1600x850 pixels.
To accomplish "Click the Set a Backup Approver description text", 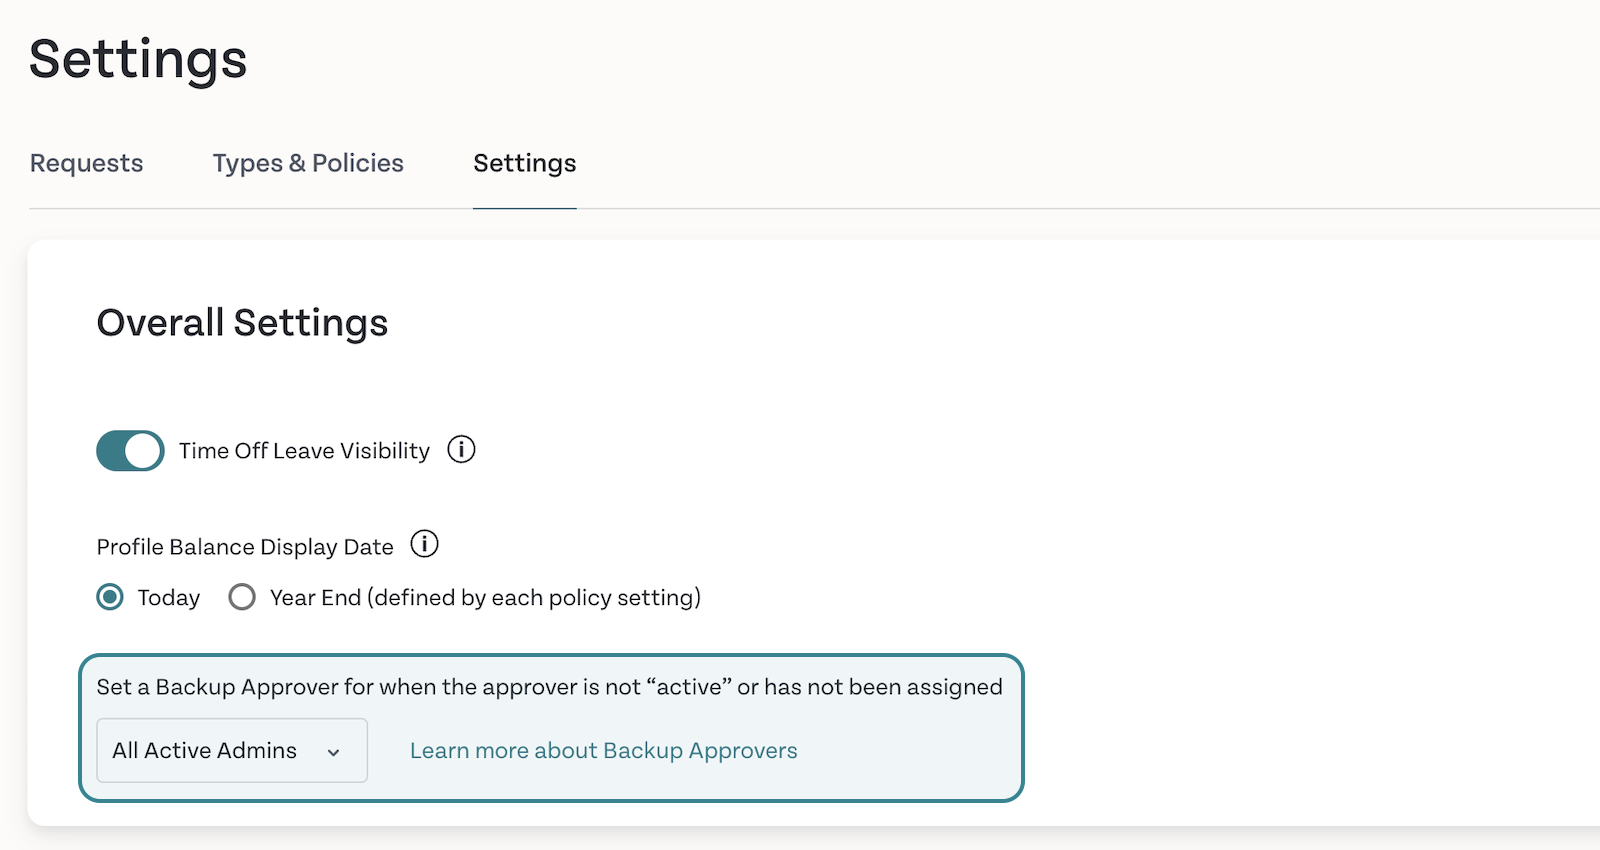I will (x=549, y=687).
